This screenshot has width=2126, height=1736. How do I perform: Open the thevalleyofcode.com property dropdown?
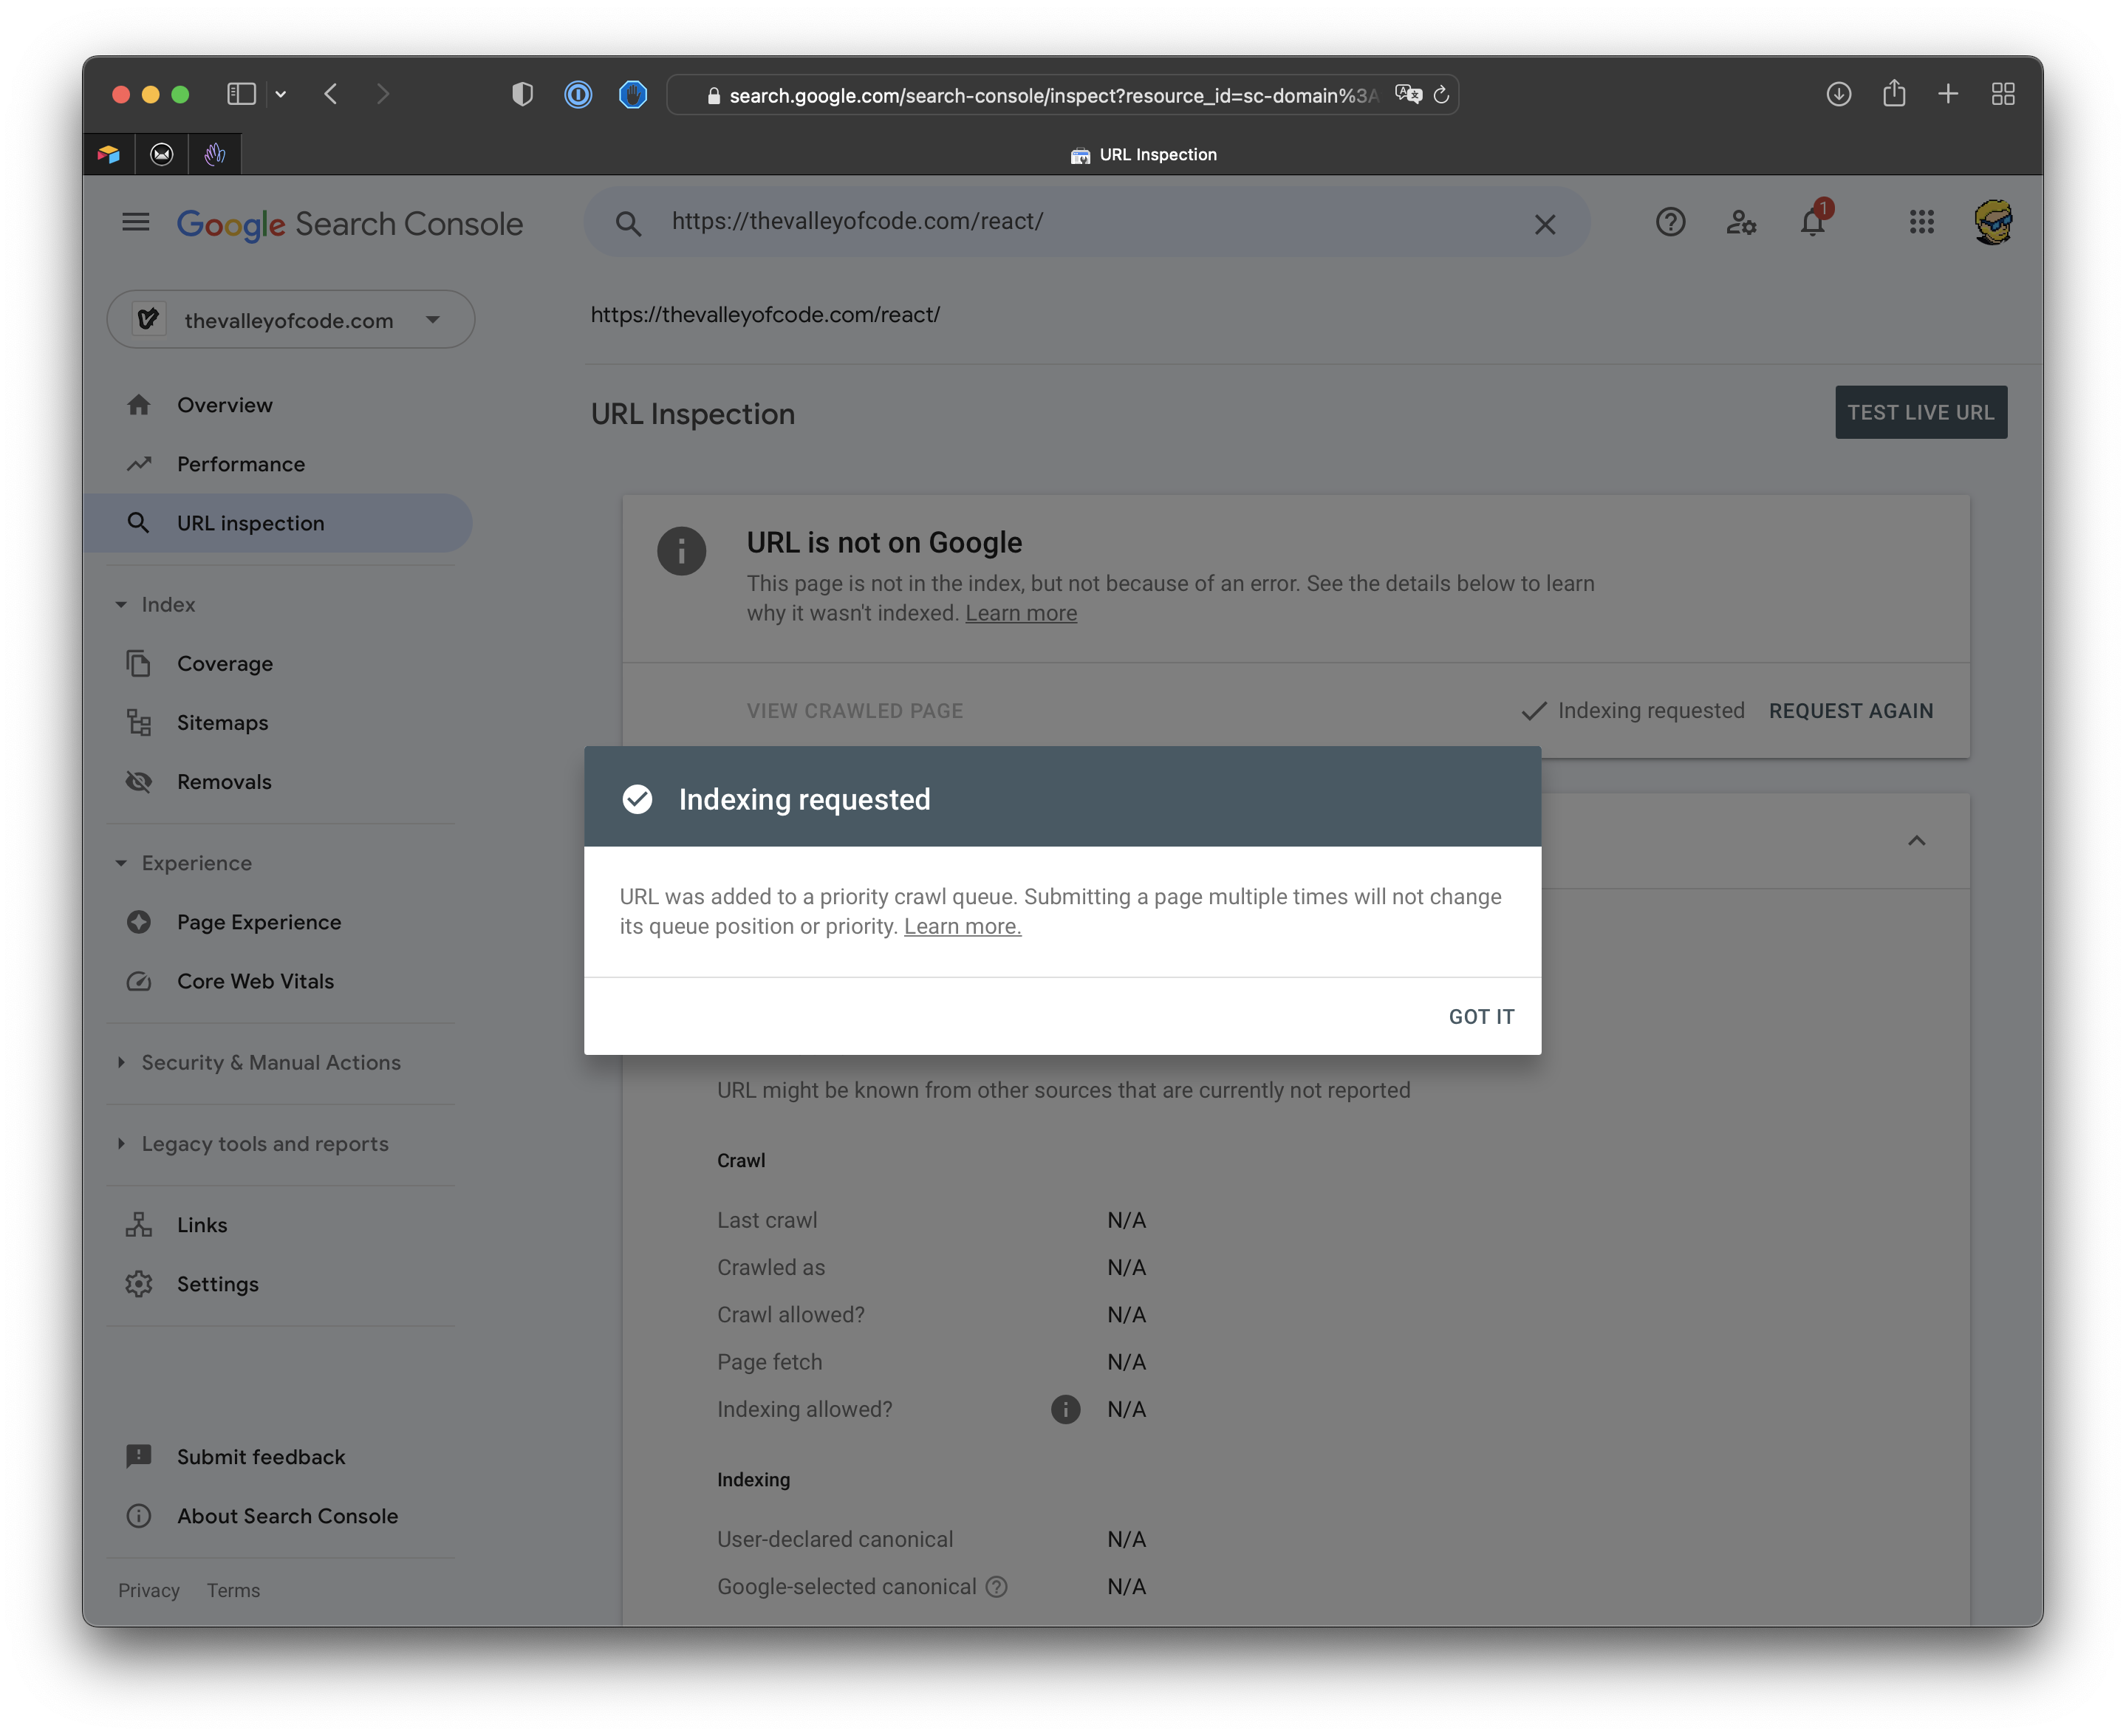pos(290,320)
